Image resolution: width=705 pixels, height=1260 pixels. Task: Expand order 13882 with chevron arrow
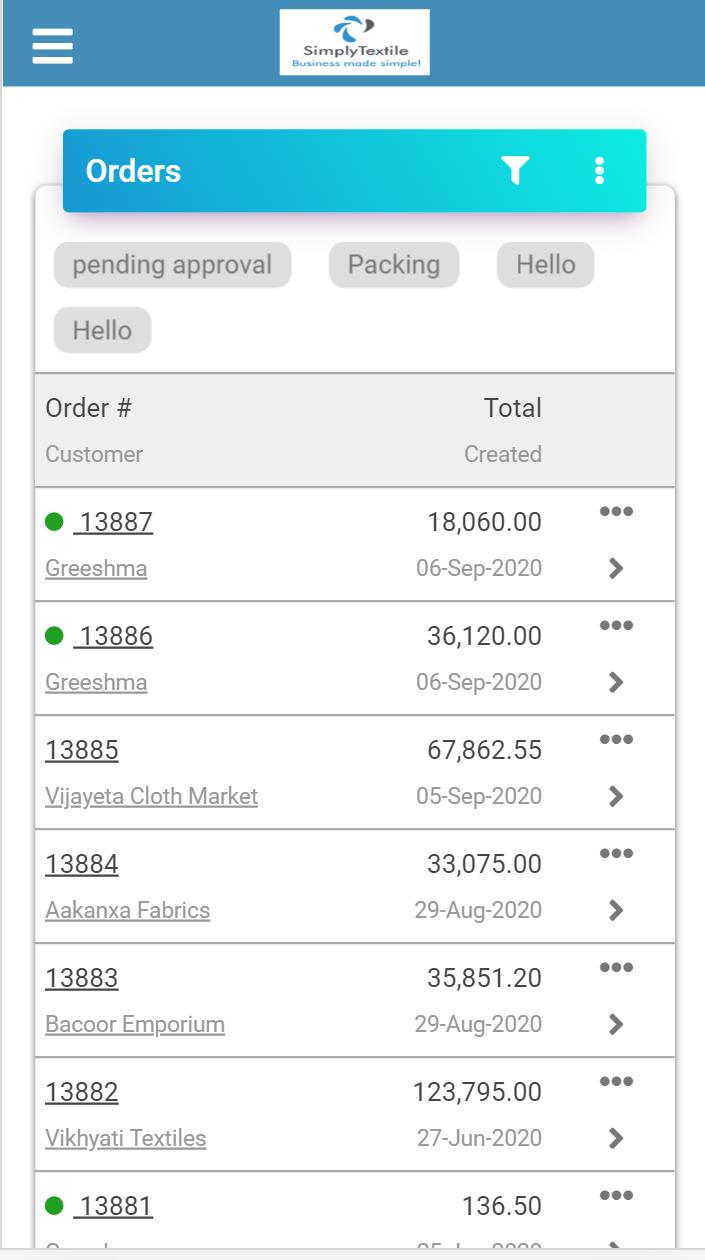[616, 1138]
